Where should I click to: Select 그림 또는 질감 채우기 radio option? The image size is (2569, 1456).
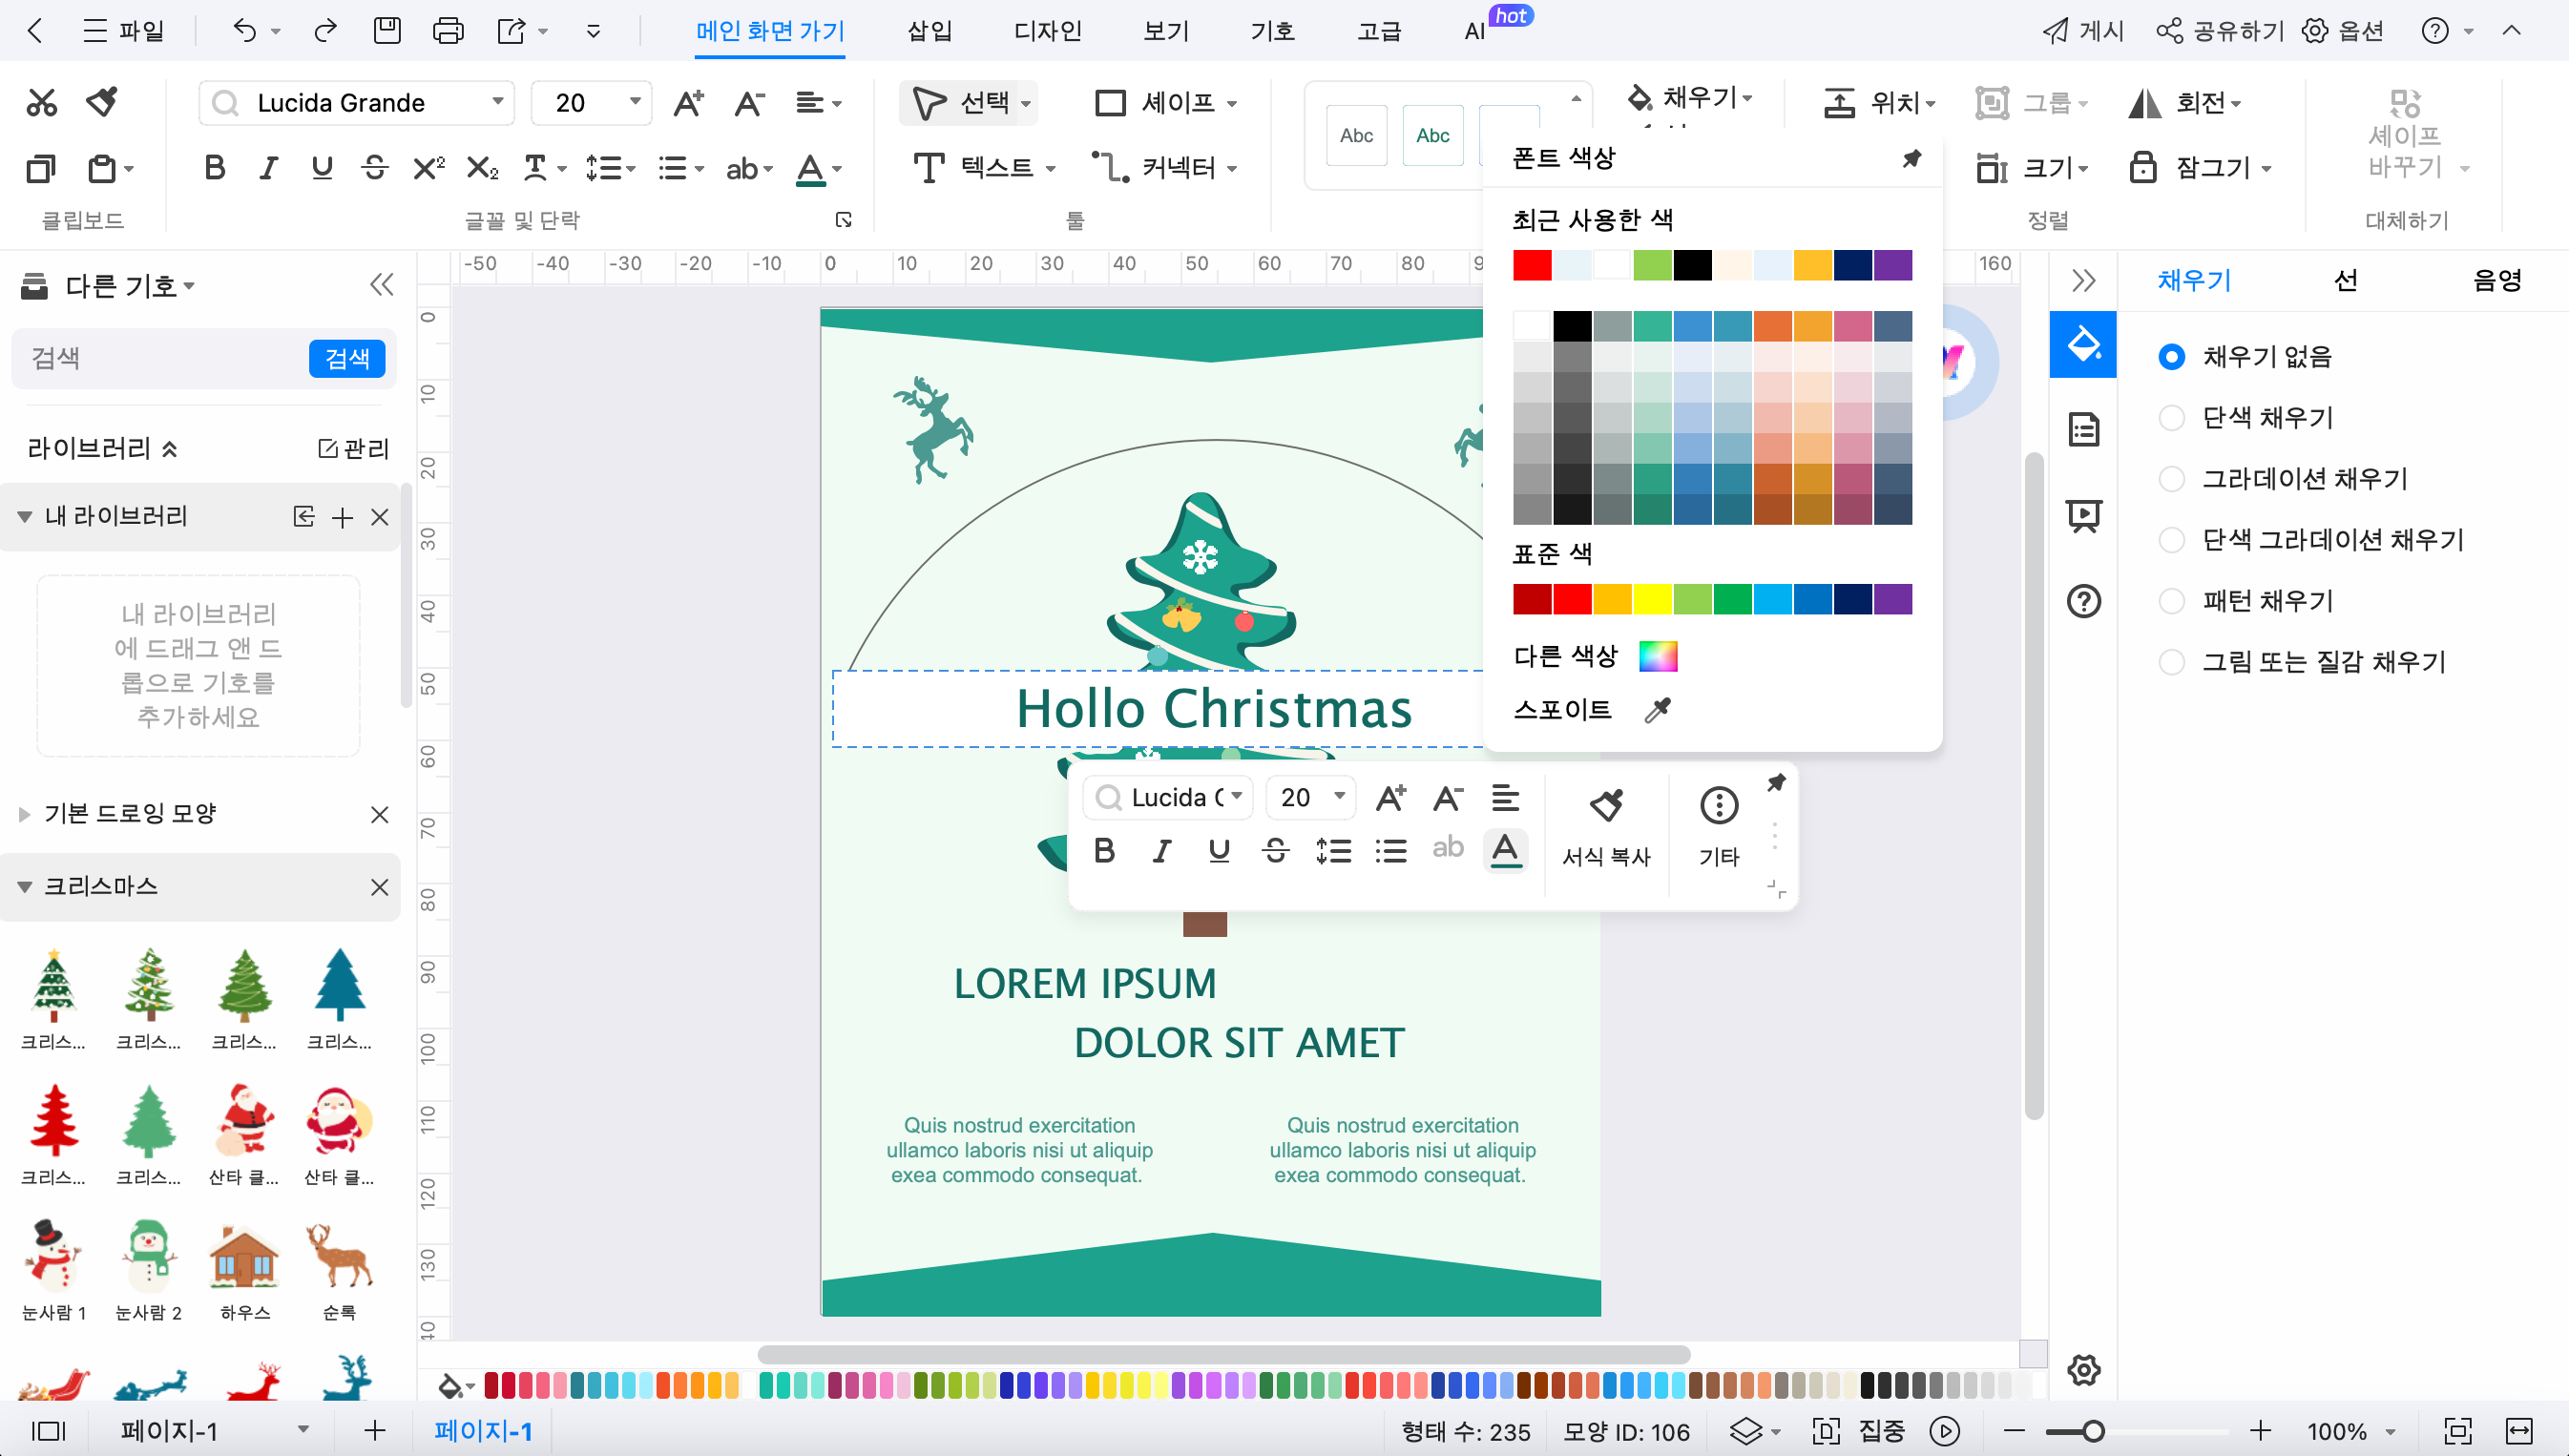(x=2171, y=662)
